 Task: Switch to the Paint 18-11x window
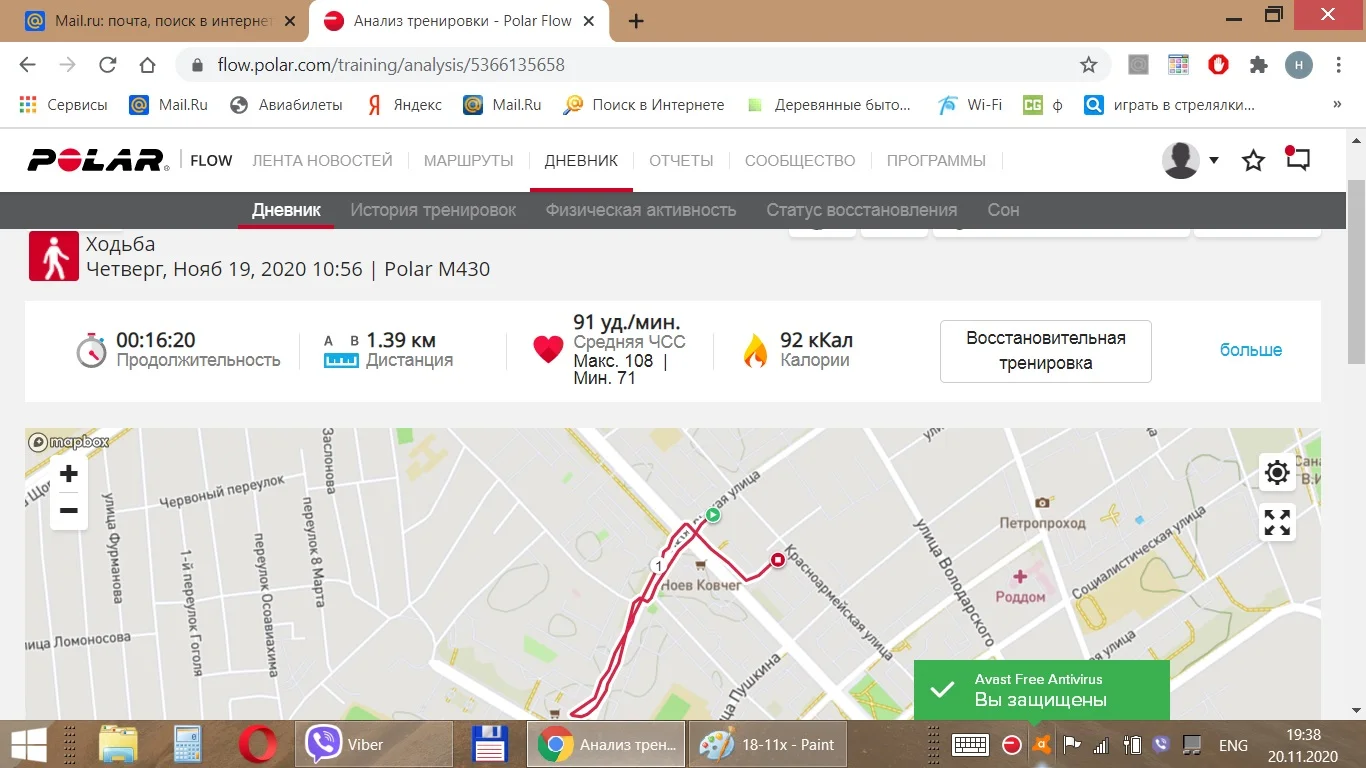click(x=767, y=745)
